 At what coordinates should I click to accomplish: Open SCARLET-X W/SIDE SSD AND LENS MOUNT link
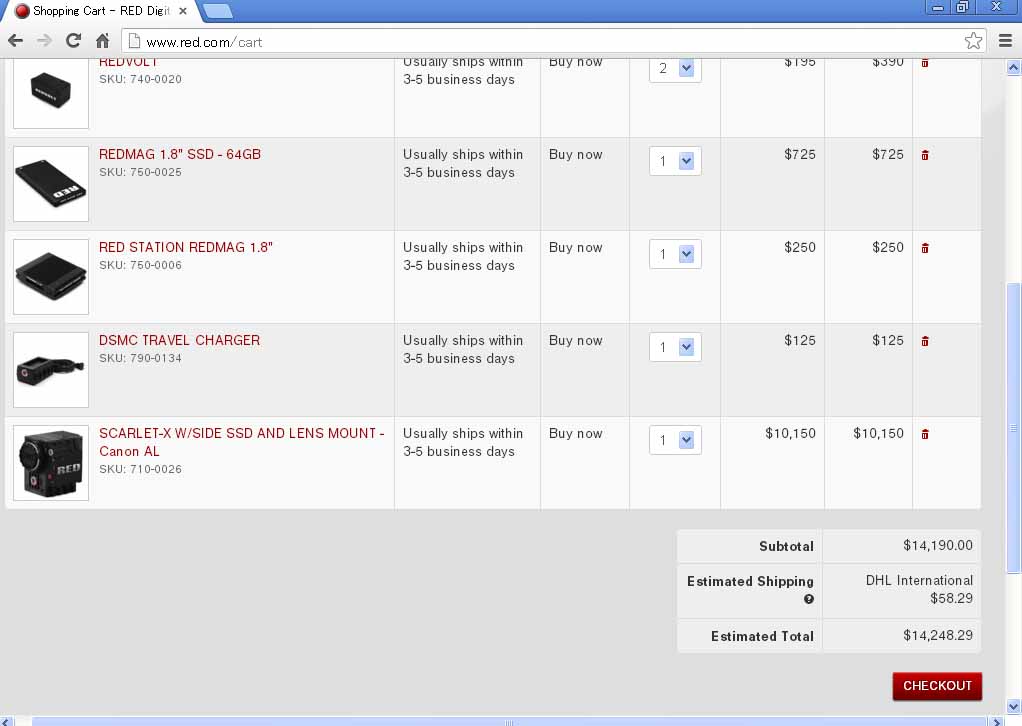(241, 443)
